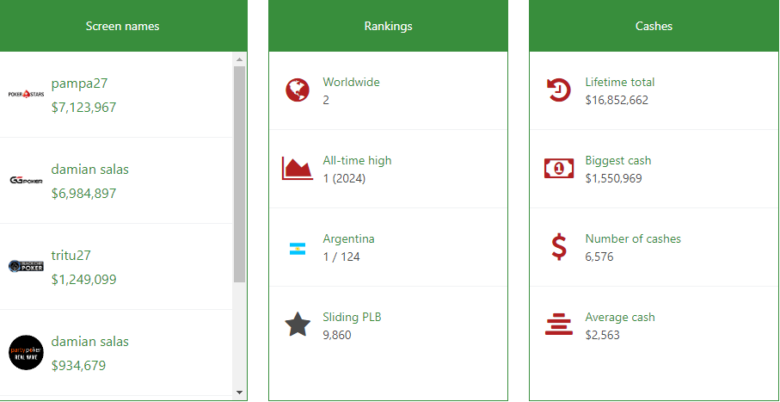780x402 pixels.
Task: Click the star icon for Sliding PLB
Action: [297, 324]
